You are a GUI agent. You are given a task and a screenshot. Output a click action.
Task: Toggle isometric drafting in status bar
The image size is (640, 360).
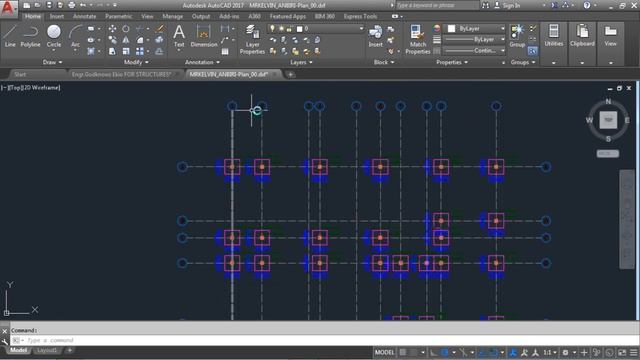click(x=463, y=352)
